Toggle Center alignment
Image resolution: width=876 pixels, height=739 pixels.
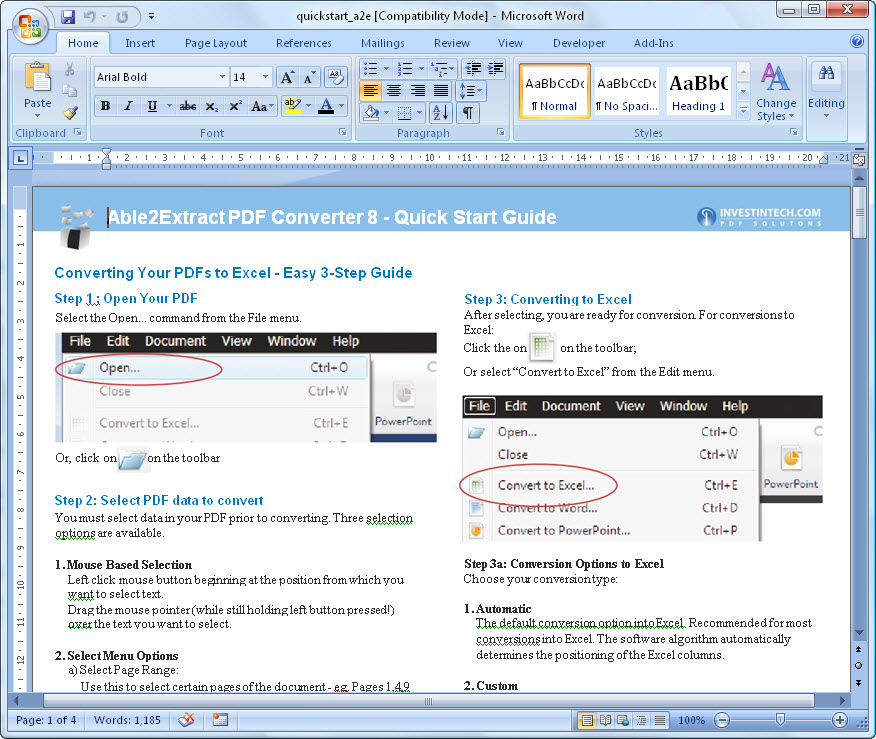(394, 90)
